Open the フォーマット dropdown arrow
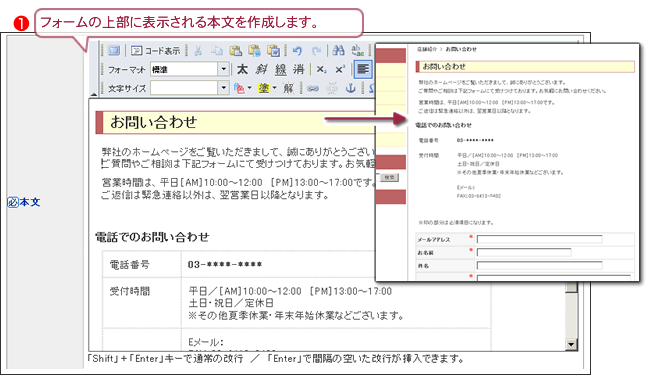 [x=224, y=69]
